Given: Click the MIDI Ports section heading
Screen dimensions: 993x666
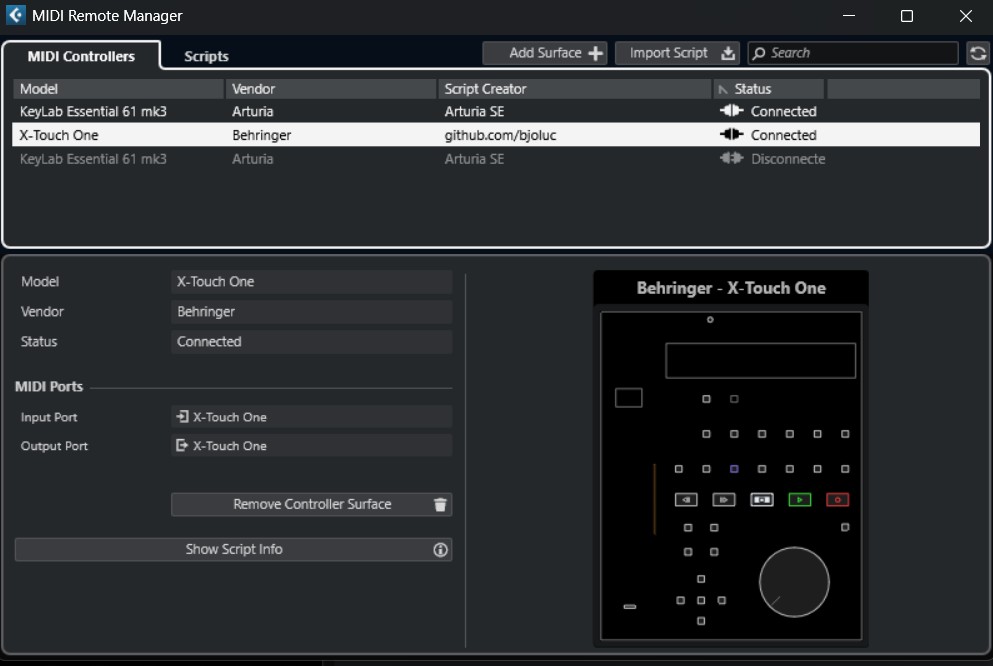Looking at the screenshot, I should tap(49, 386).
